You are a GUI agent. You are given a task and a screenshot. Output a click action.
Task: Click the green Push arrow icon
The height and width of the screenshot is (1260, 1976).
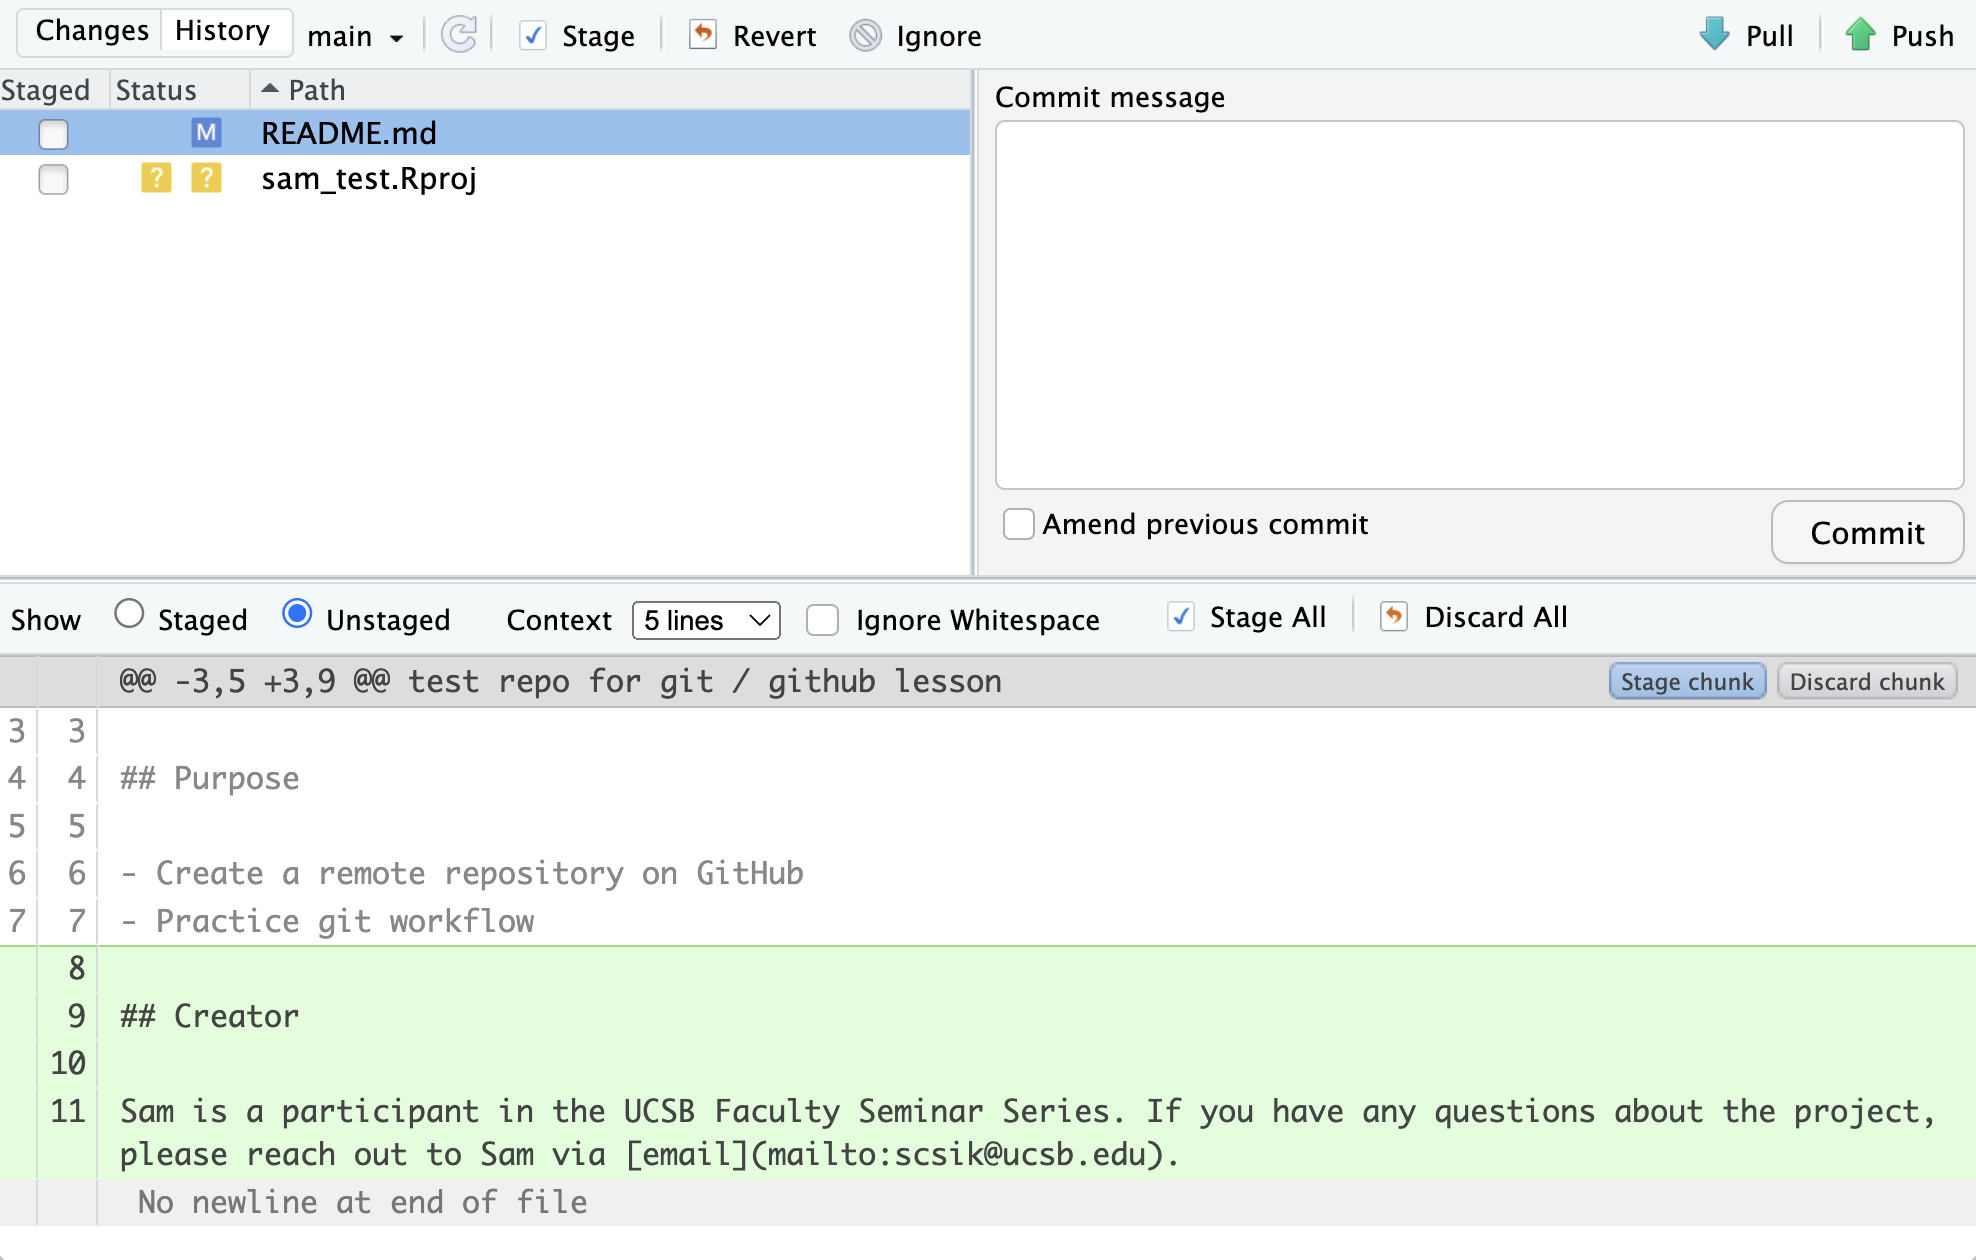(1860, 35)
